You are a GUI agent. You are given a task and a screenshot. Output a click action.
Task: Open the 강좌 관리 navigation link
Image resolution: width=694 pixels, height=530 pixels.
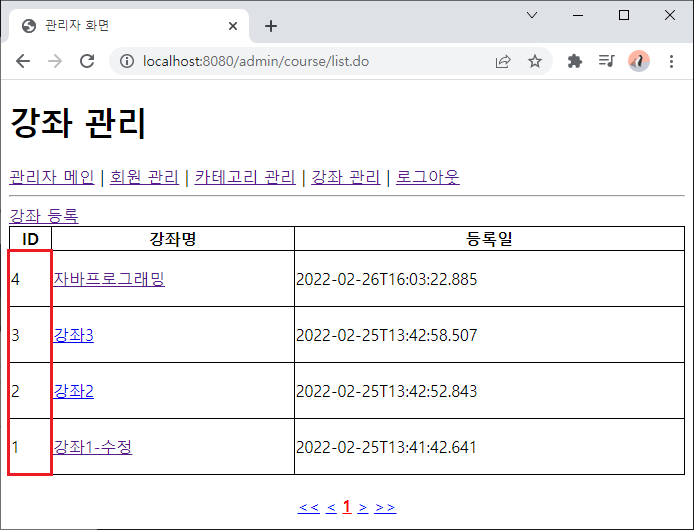coord(346,177)
